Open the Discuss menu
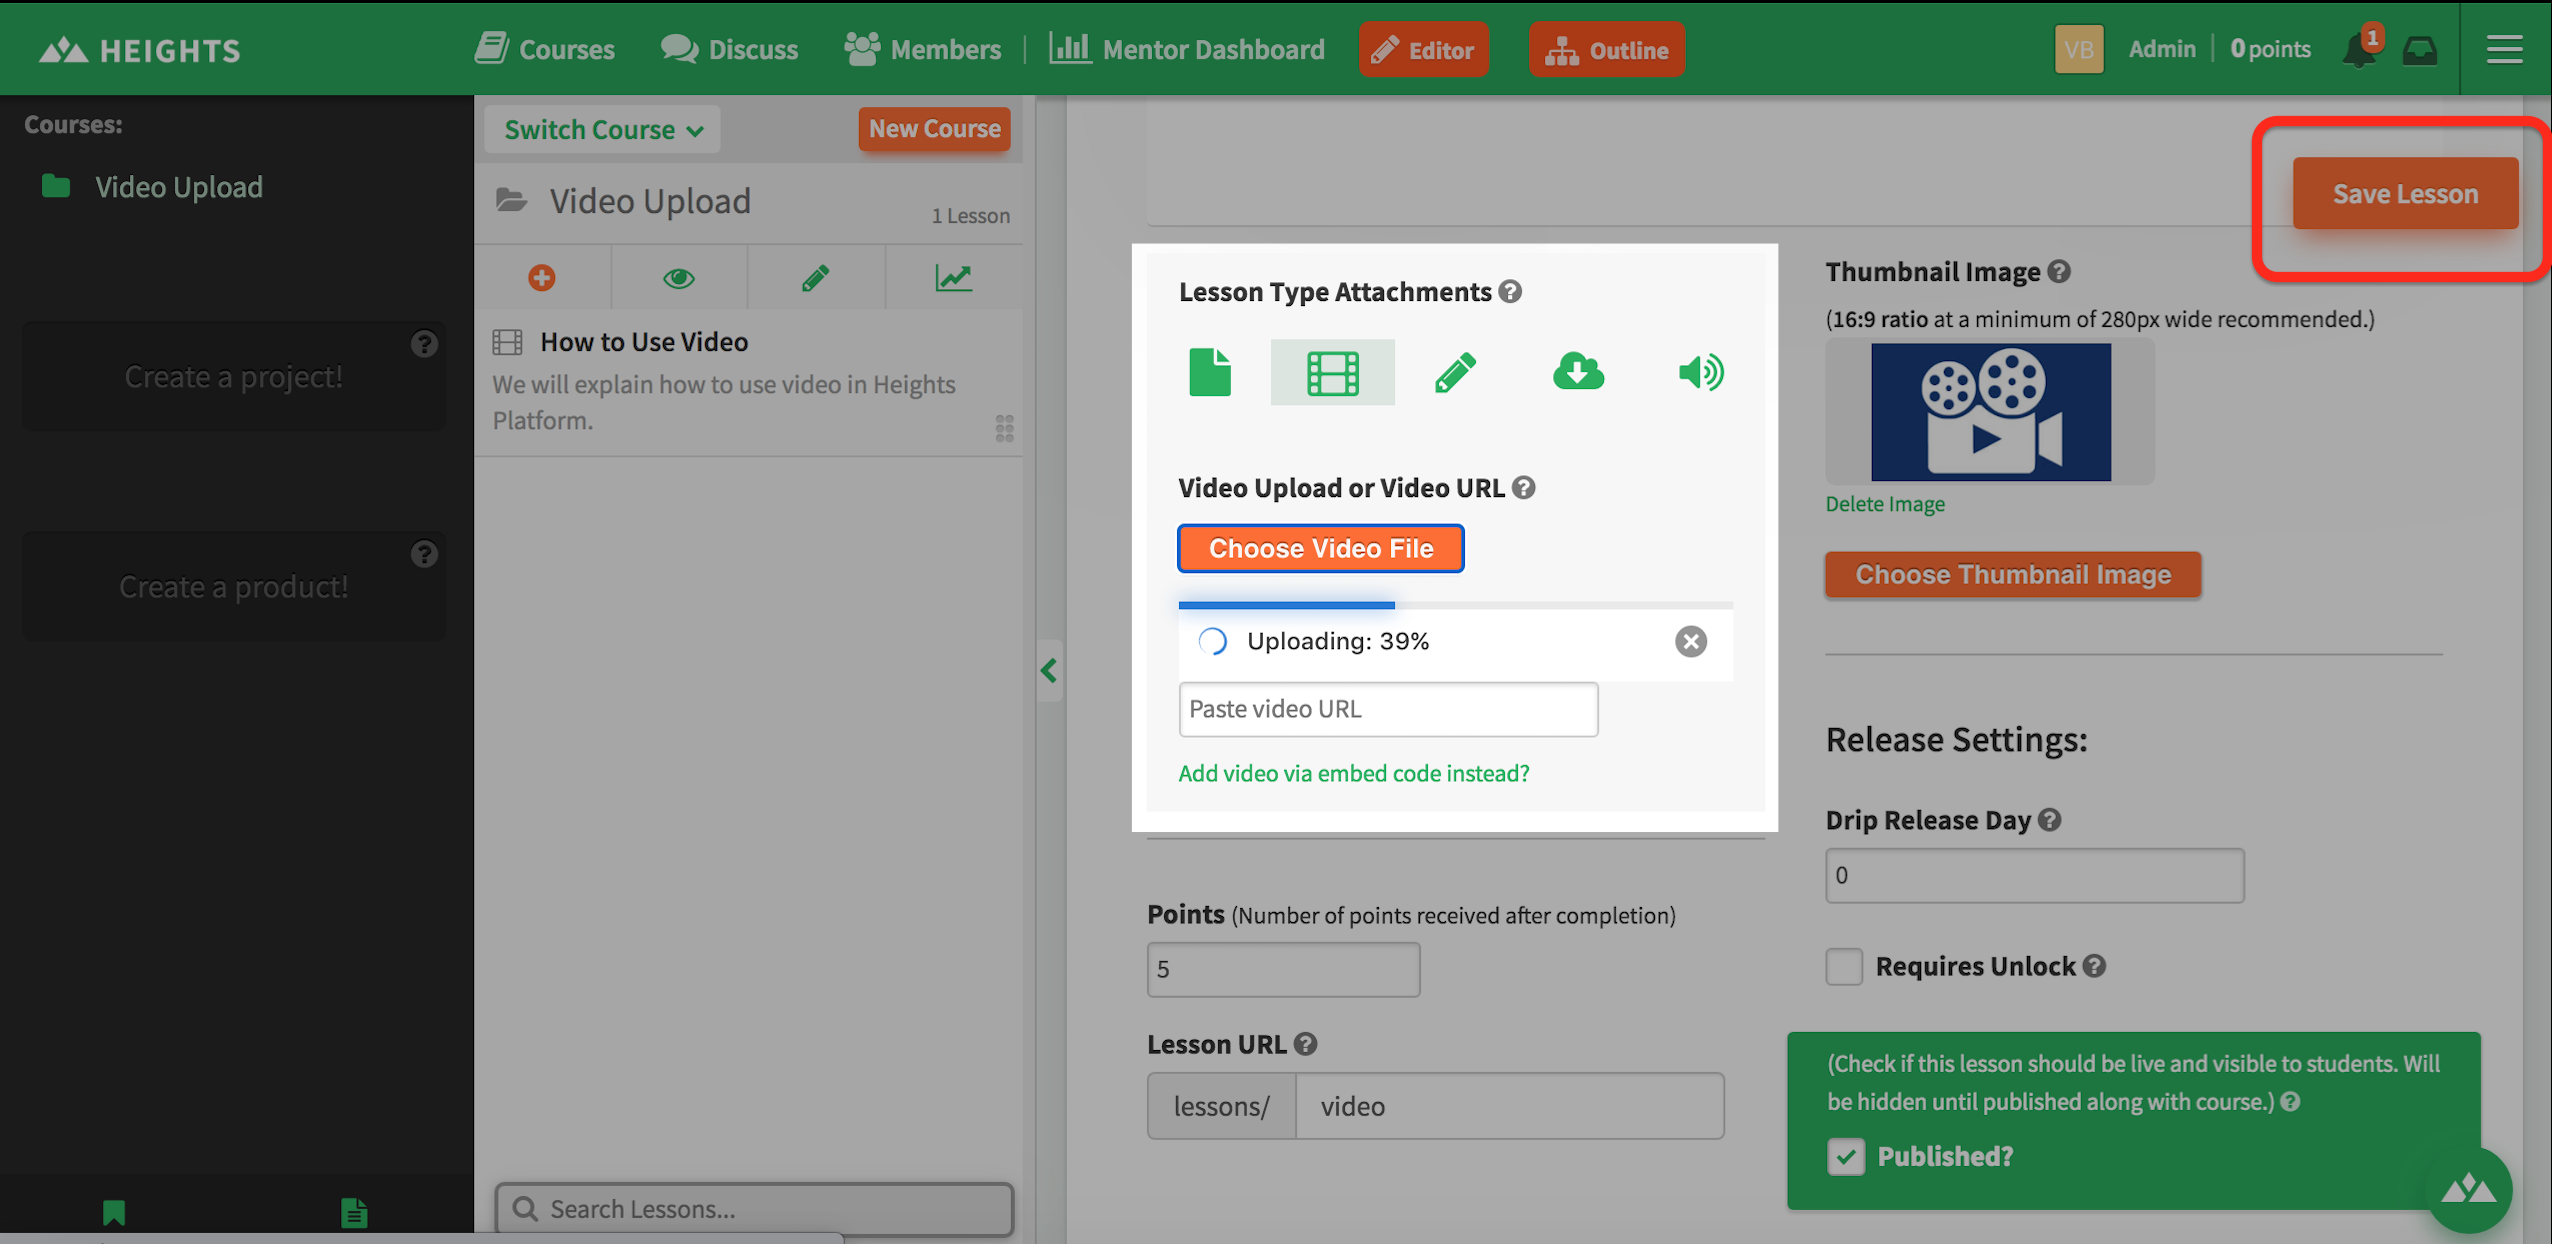Image resolution: width=2552 pixels, height=1244 pixels. tap(729, 49)
